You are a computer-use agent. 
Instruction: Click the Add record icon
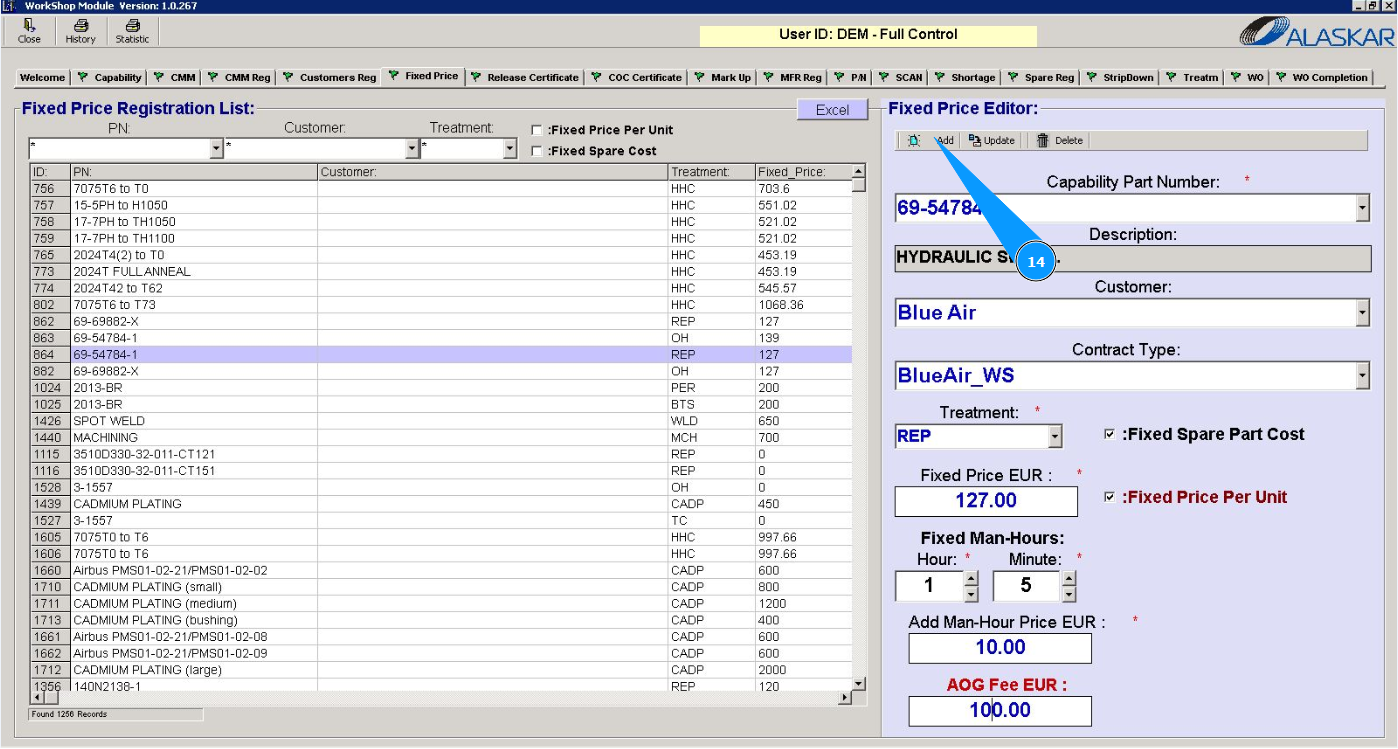[x=914, y=141]
